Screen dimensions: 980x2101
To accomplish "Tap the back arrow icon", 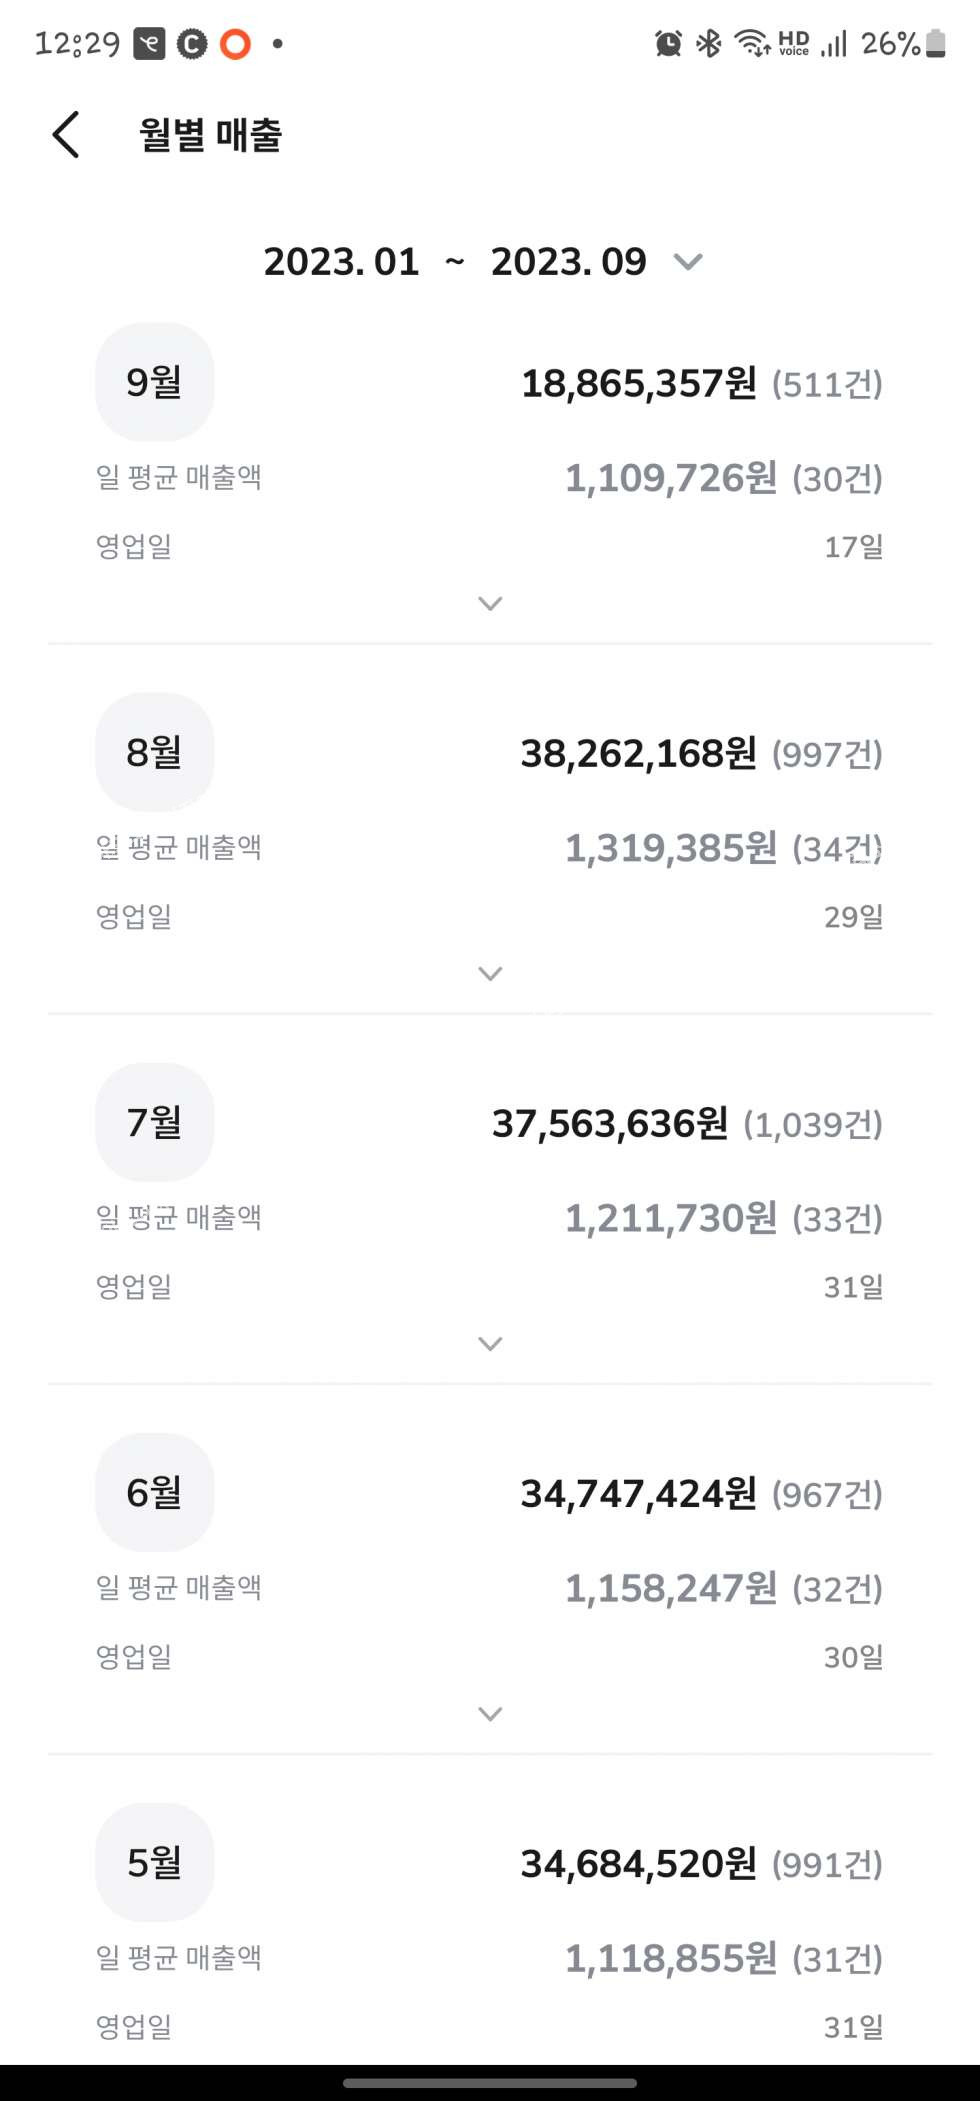I will (66, 135).
